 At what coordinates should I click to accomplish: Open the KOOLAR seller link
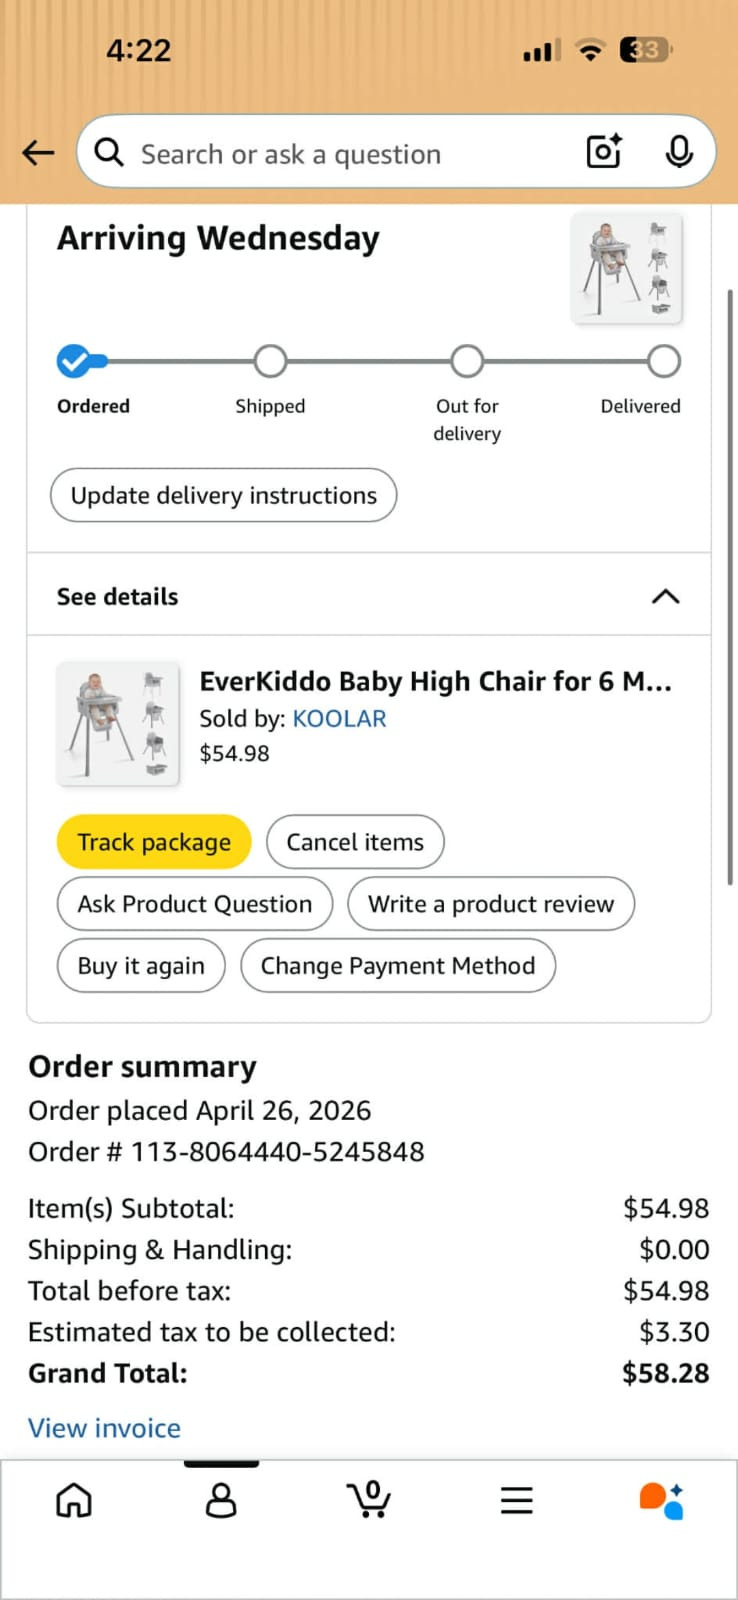tap(339, 719)
